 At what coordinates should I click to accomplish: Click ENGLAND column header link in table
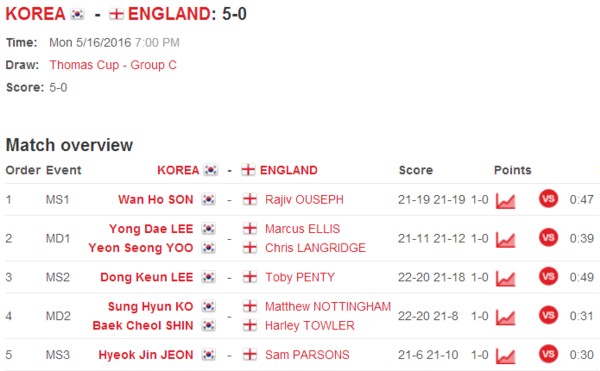coord(289,170)
